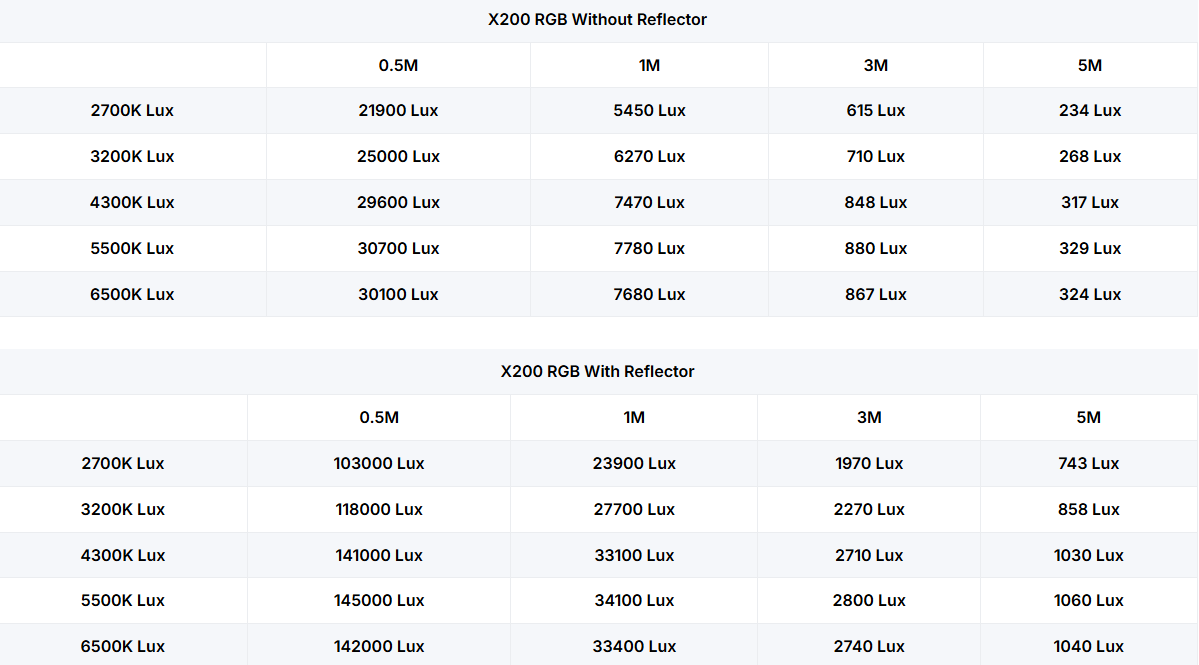Image resolution: width=1199 pixels, height=665 pixels.
Task: Select the 25000 Lux cell
Action: 398,156
